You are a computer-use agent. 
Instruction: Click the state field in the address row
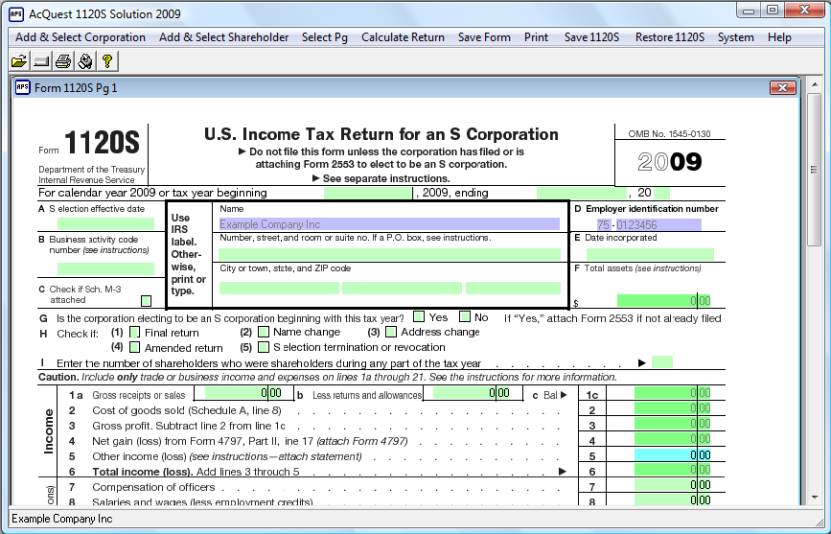402,288
